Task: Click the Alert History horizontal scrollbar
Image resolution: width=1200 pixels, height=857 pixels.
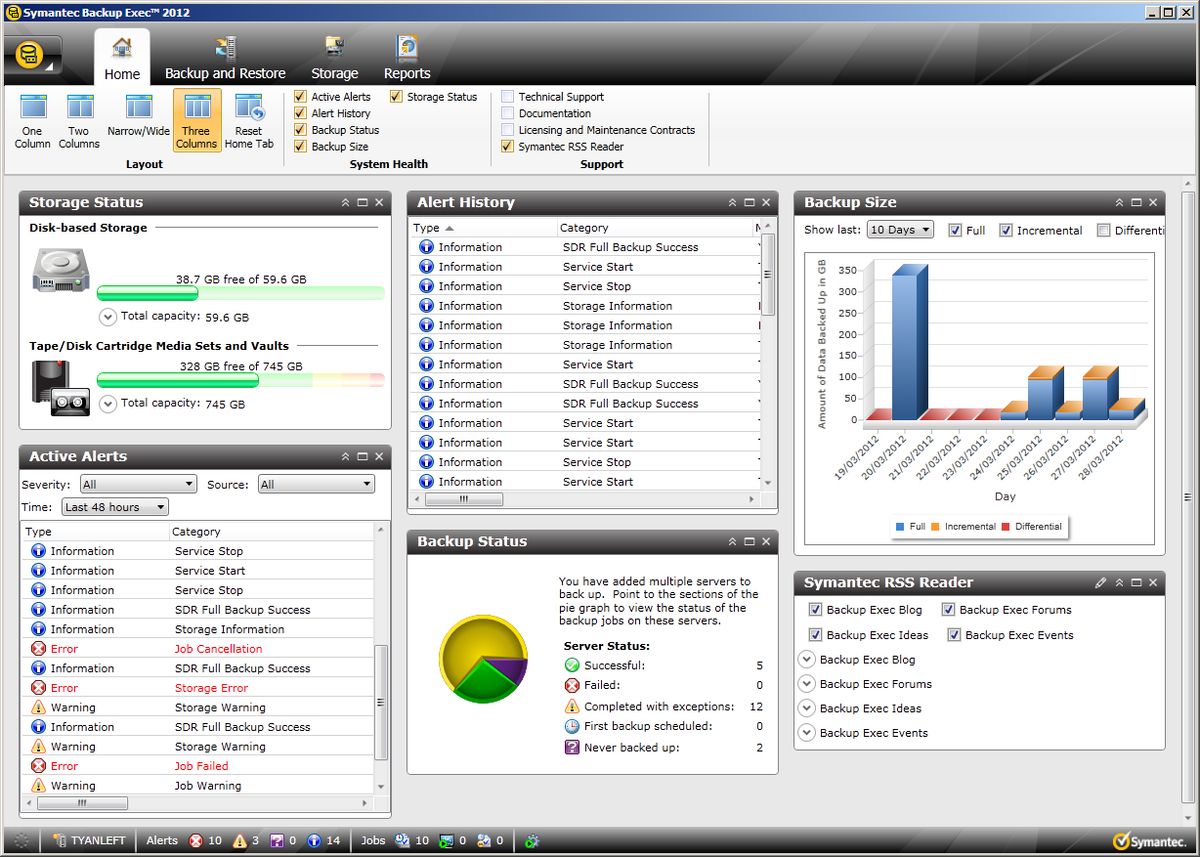Action: point(465,498)
